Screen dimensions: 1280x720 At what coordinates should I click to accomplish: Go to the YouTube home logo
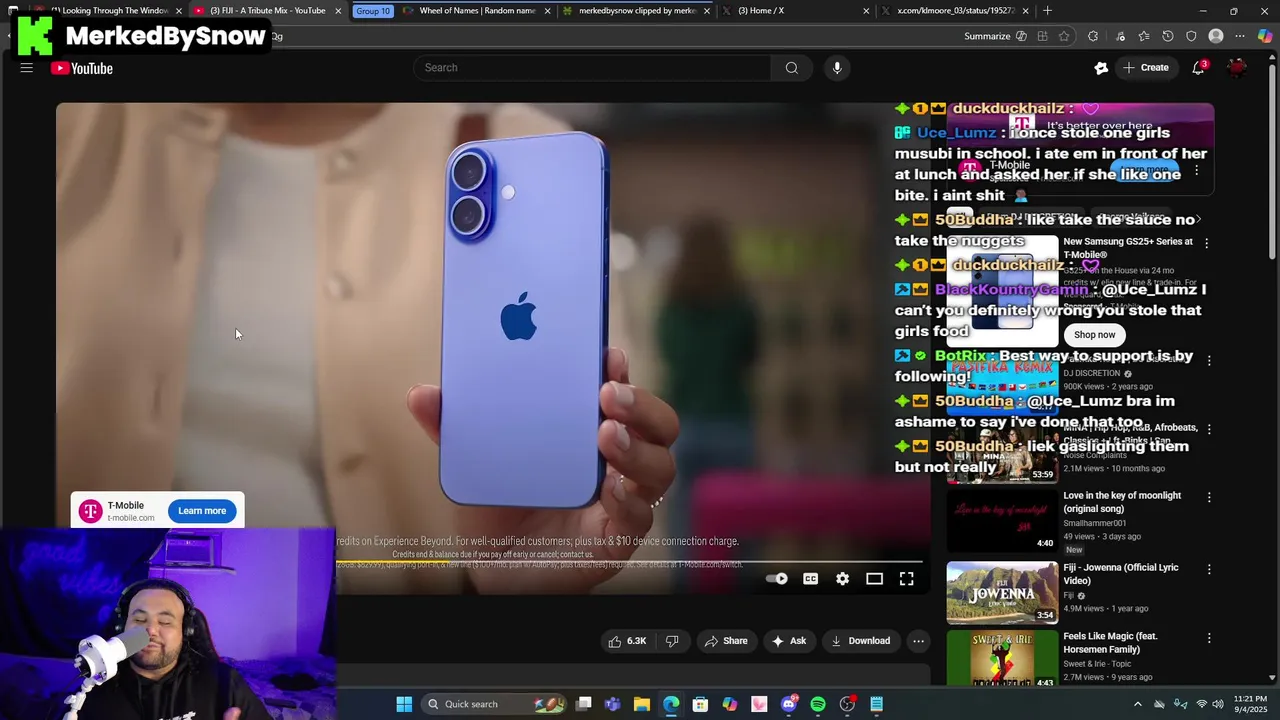click(x=82, y=68)
